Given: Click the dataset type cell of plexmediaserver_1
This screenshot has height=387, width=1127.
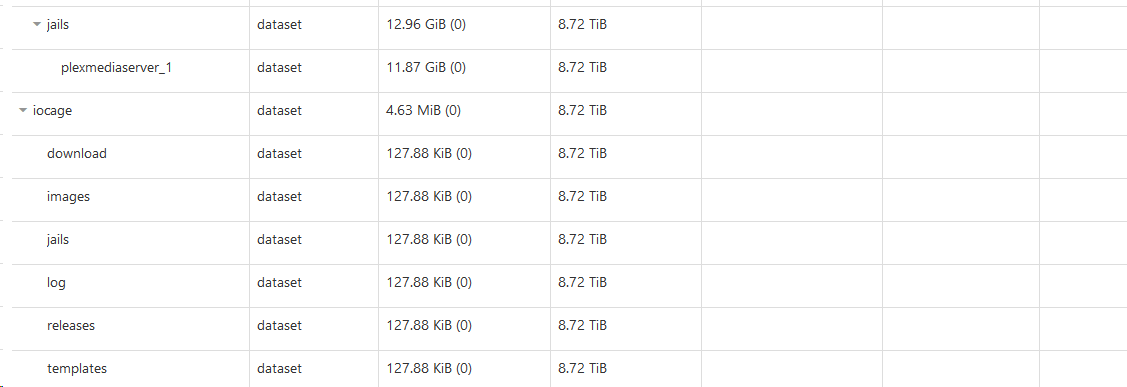Looking at the screenshot, I should [x=280, y=68].
